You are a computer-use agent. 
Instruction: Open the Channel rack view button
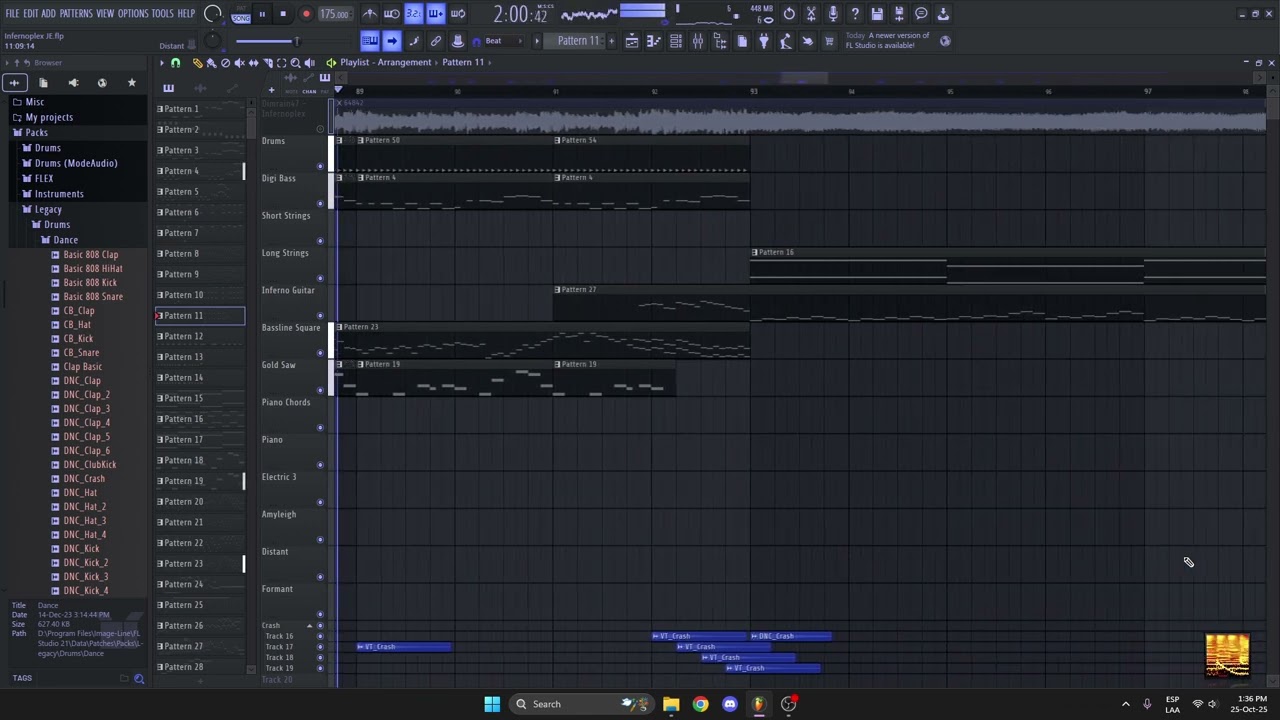(676, 41)
